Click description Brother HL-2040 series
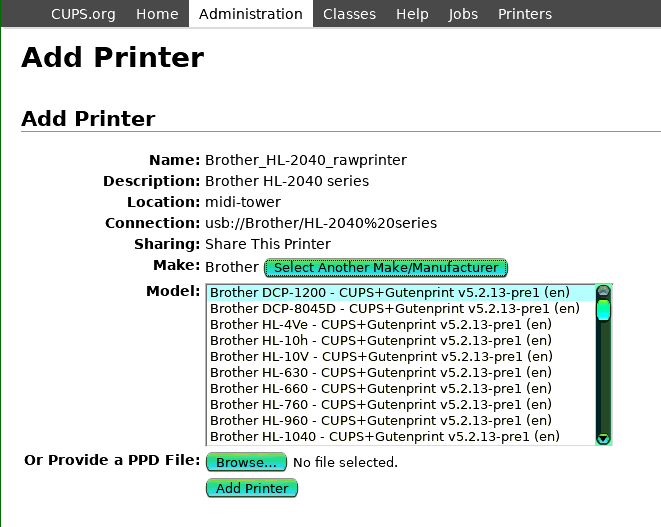The image size is (661, 527). (x=287, y=181)
